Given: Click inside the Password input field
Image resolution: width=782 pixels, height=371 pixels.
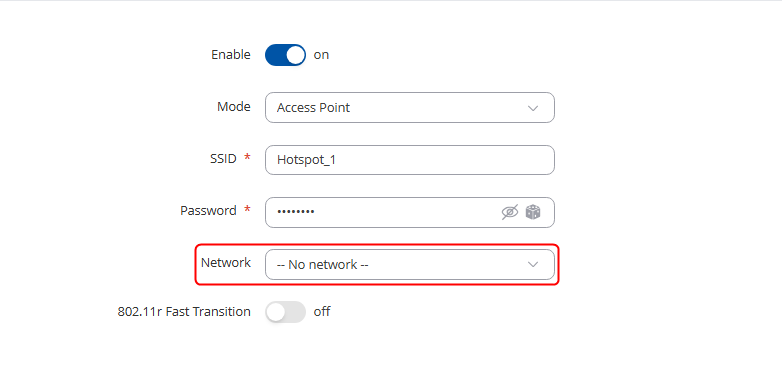Looking at the screenshot, I should click(x=382, y=212).
